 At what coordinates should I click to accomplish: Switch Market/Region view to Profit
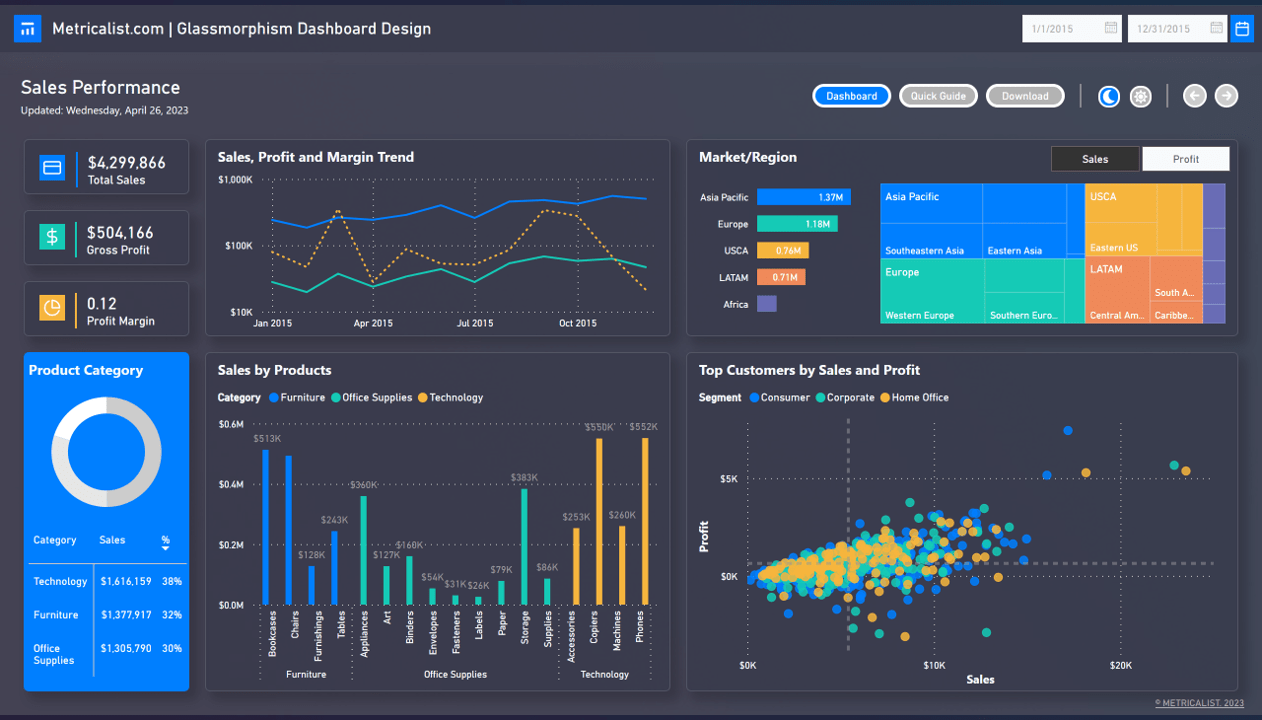point(1186,158)
